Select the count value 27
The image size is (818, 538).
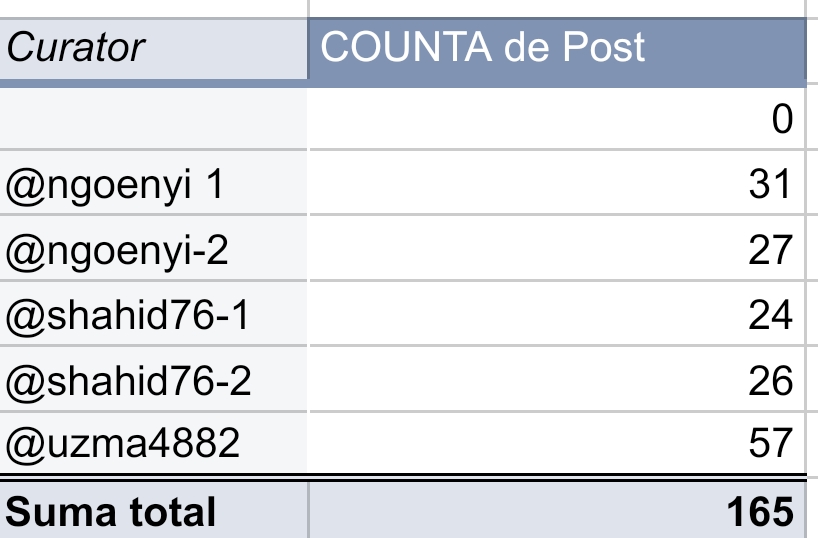[557, 248]
